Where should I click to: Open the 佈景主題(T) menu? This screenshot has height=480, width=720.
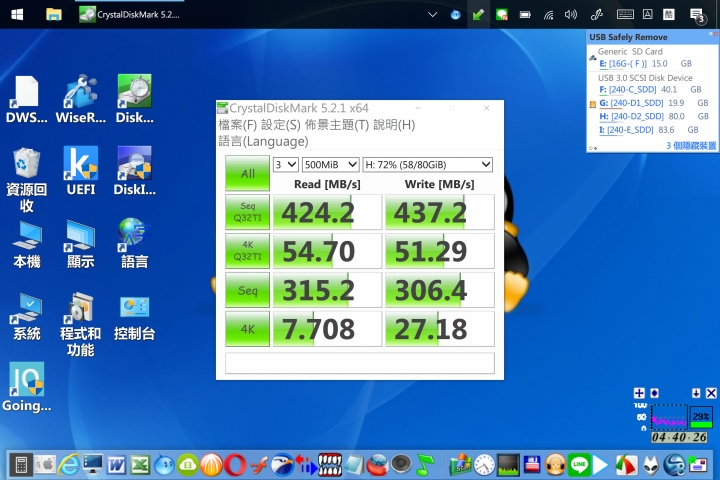(x=337, y=125)
